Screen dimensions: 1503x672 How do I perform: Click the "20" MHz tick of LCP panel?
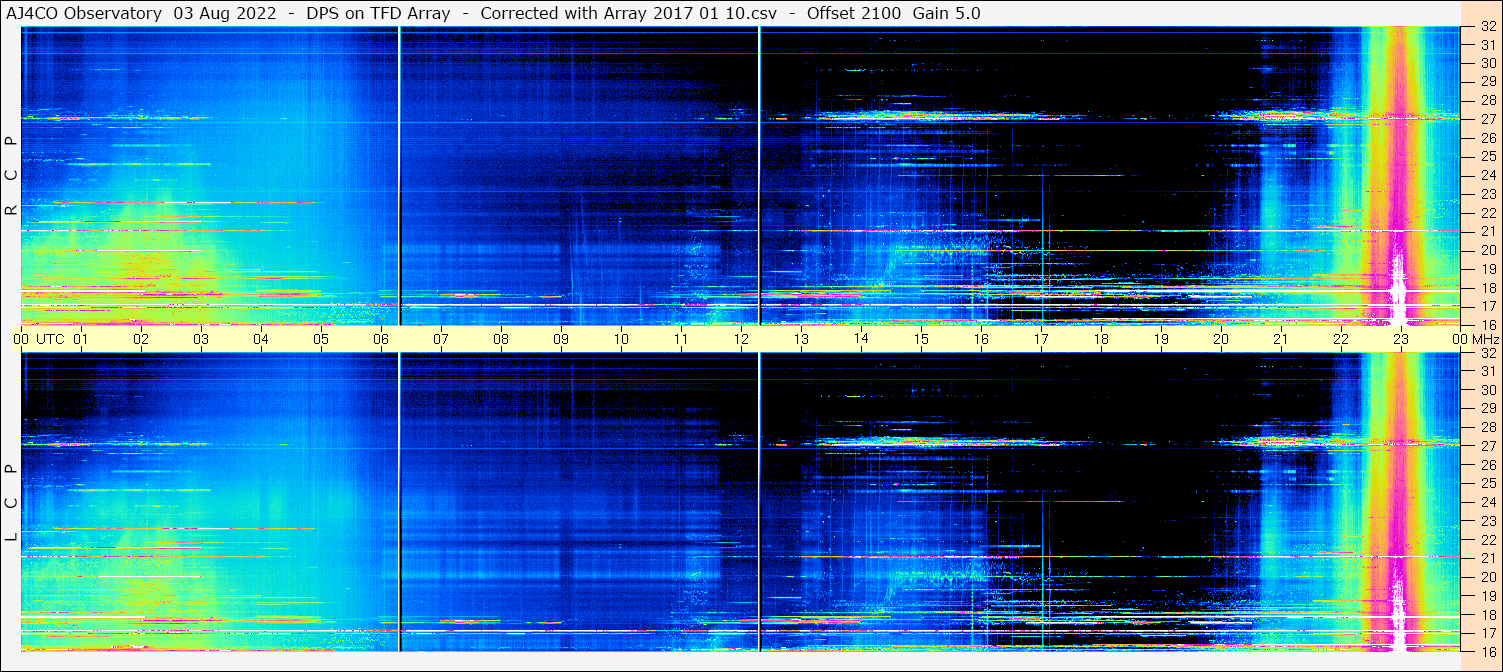coord(1488,577)
